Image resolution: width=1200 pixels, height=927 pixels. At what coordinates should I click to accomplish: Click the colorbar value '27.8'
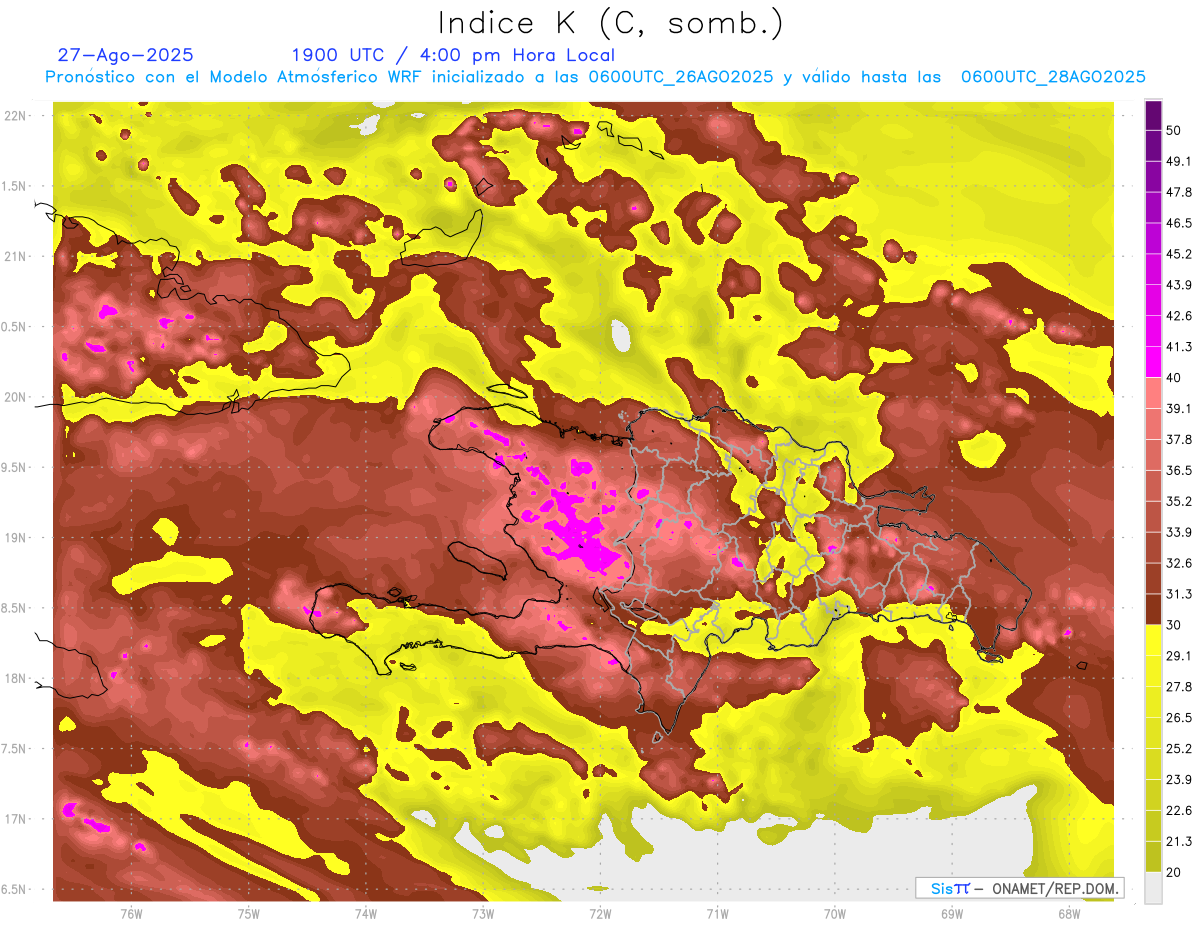pyautogui.click(x=1178, y=687)
